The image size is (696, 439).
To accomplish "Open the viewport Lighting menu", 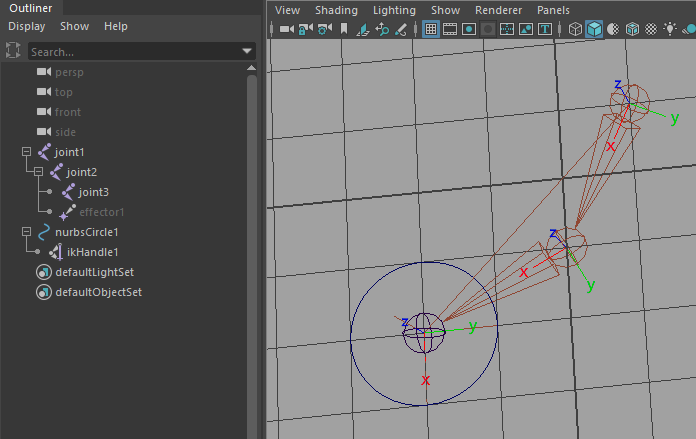I will coord(394,10).
